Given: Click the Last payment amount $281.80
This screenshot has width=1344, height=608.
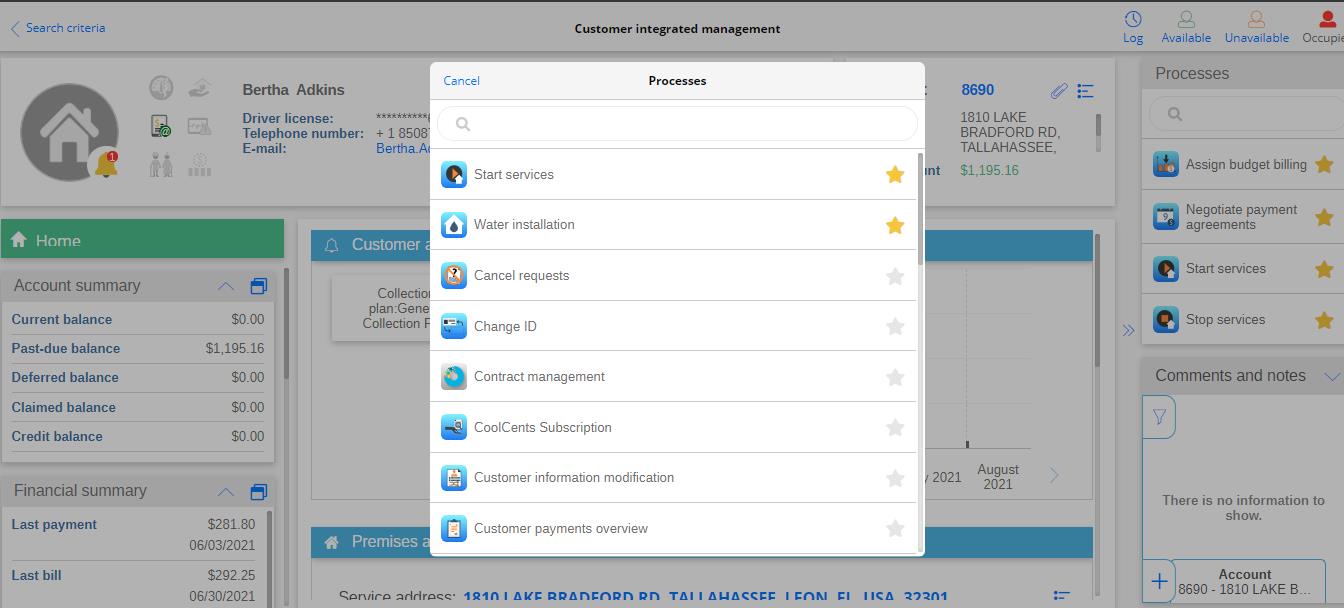Looking at the screenshot, I should point(231,525).
